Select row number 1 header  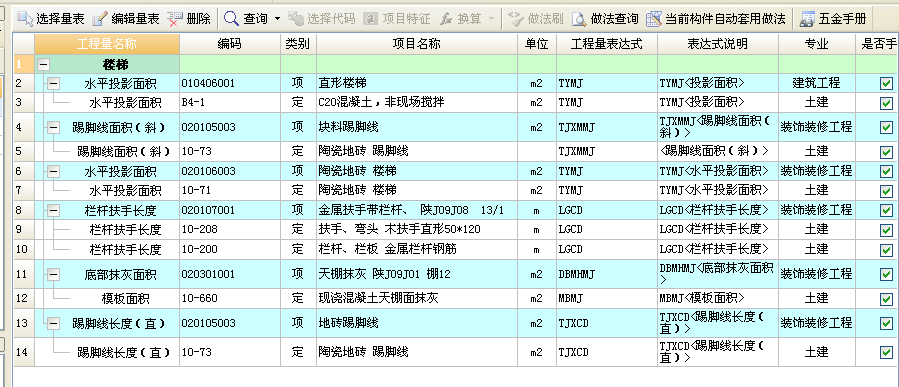point(24,65)
